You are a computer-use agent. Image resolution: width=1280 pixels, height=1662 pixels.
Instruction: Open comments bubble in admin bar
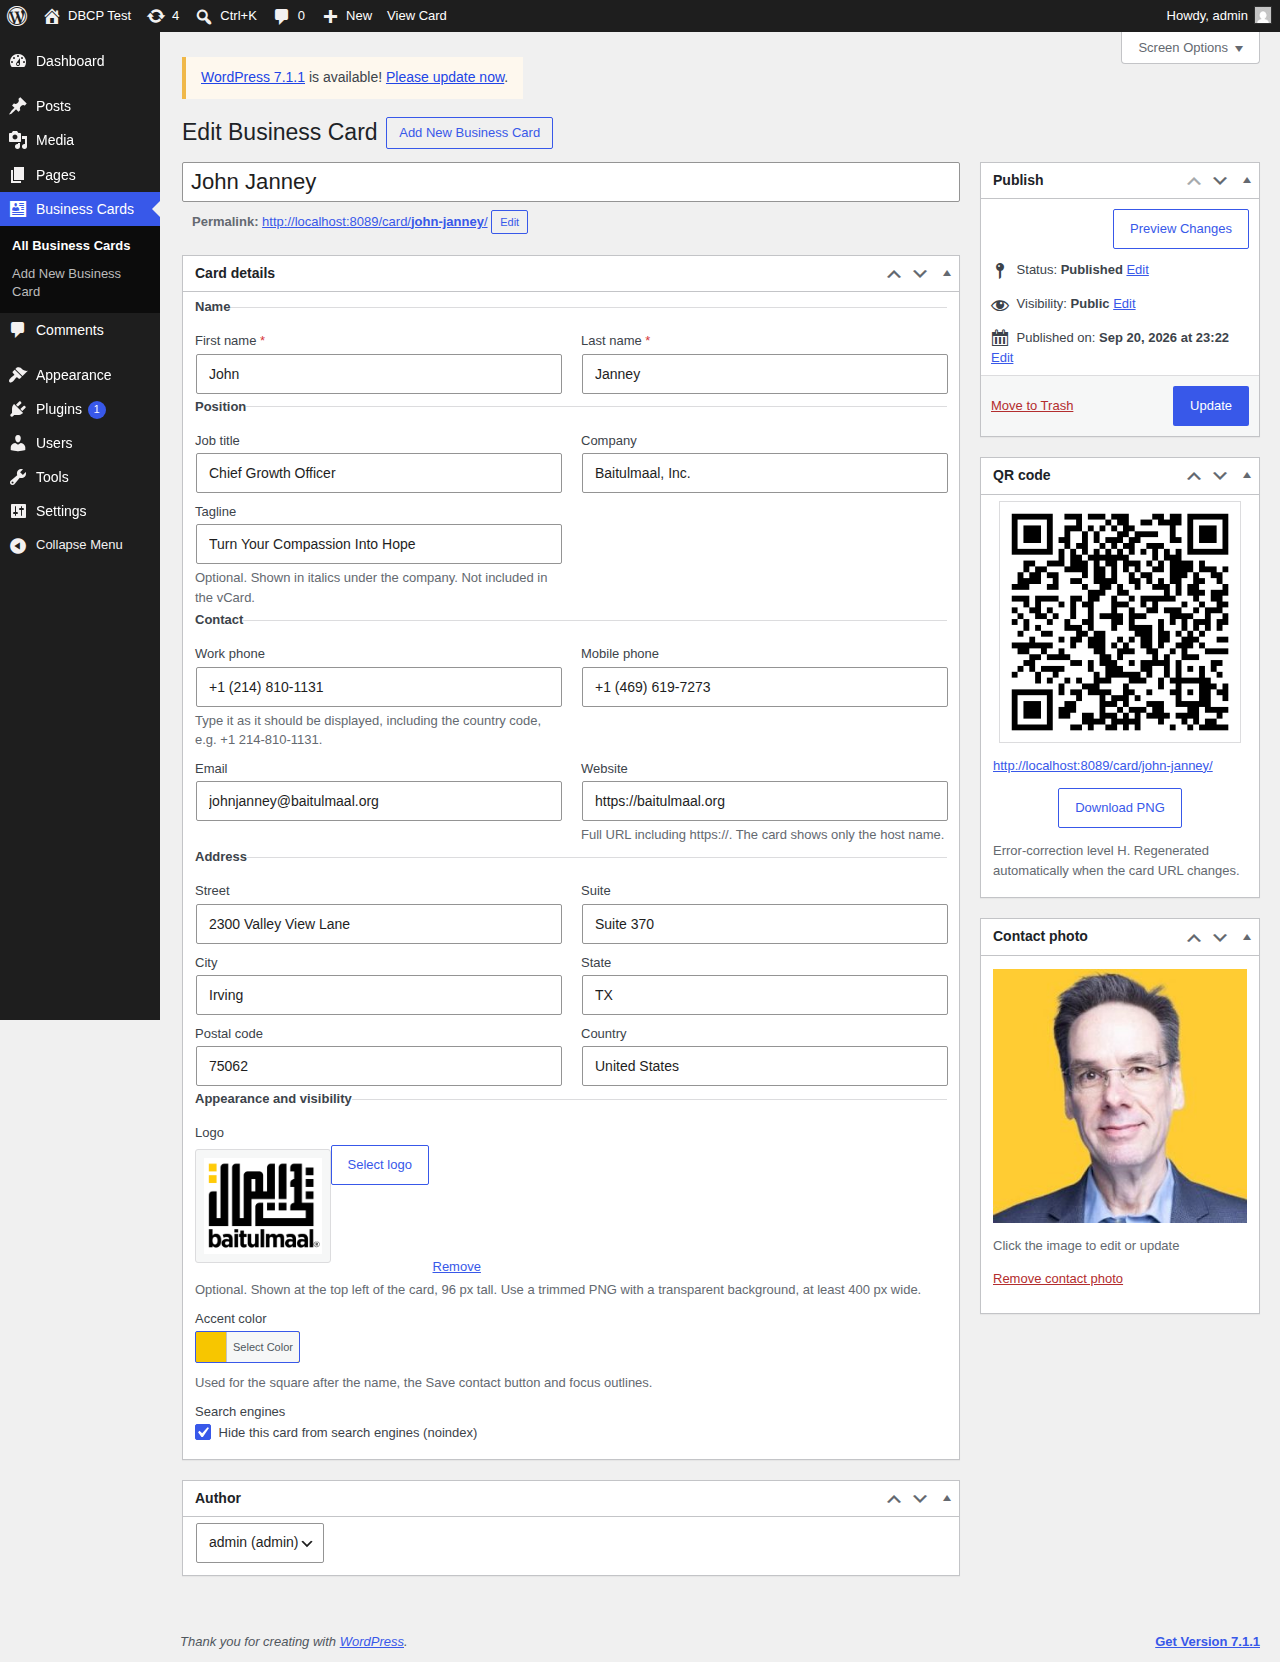pos(282,16)
